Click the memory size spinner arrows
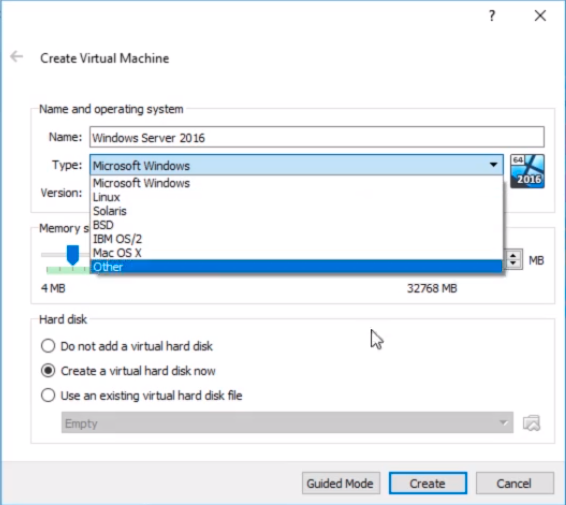The width and height of the screenshot is (566, 505). coord(513,259)
